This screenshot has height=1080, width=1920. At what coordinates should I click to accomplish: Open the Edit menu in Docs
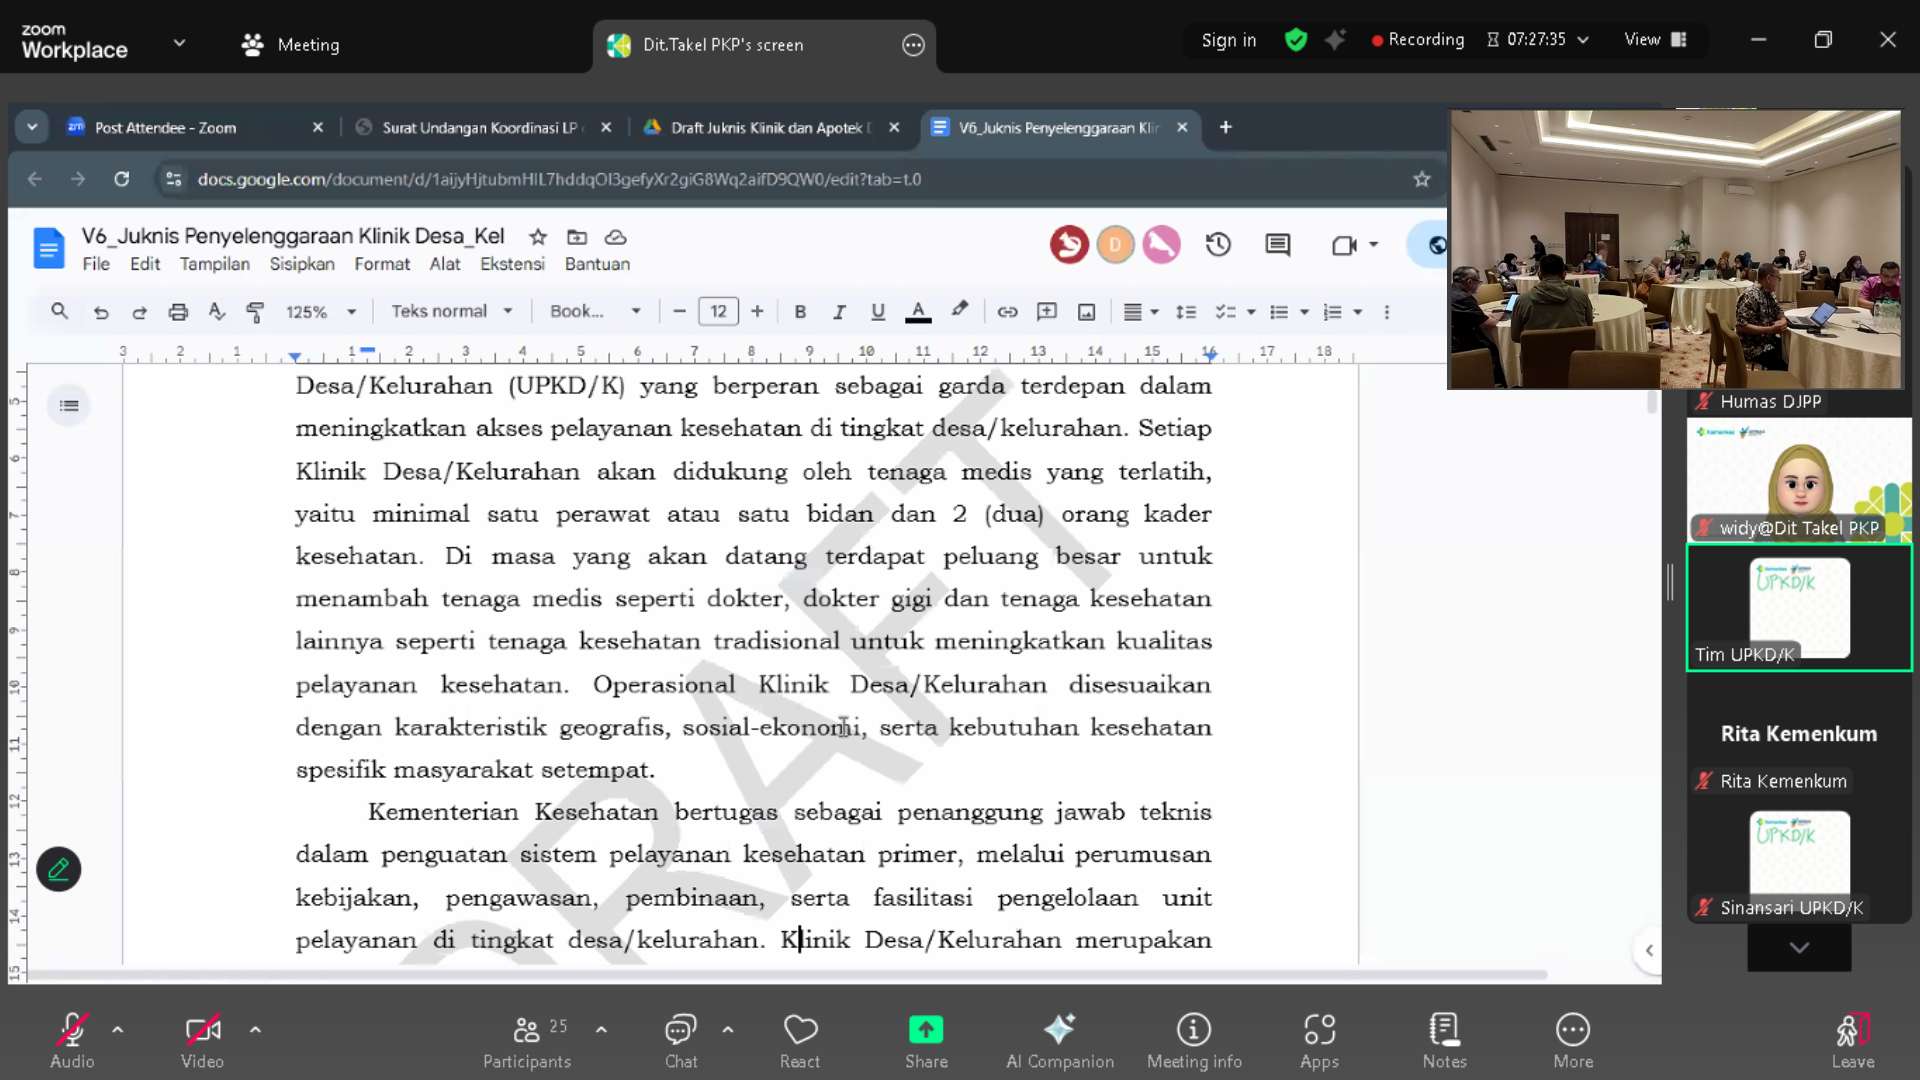click(x=145, y=264)
